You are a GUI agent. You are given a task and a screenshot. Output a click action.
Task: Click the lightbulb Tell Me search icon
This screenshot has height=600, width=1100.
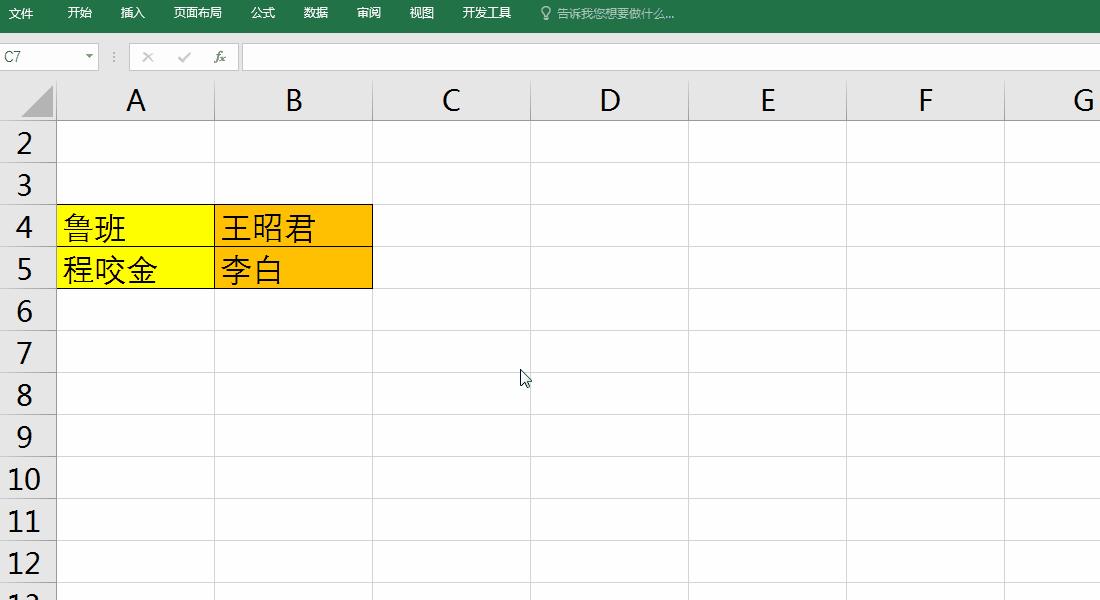click(x=545, y=14)
